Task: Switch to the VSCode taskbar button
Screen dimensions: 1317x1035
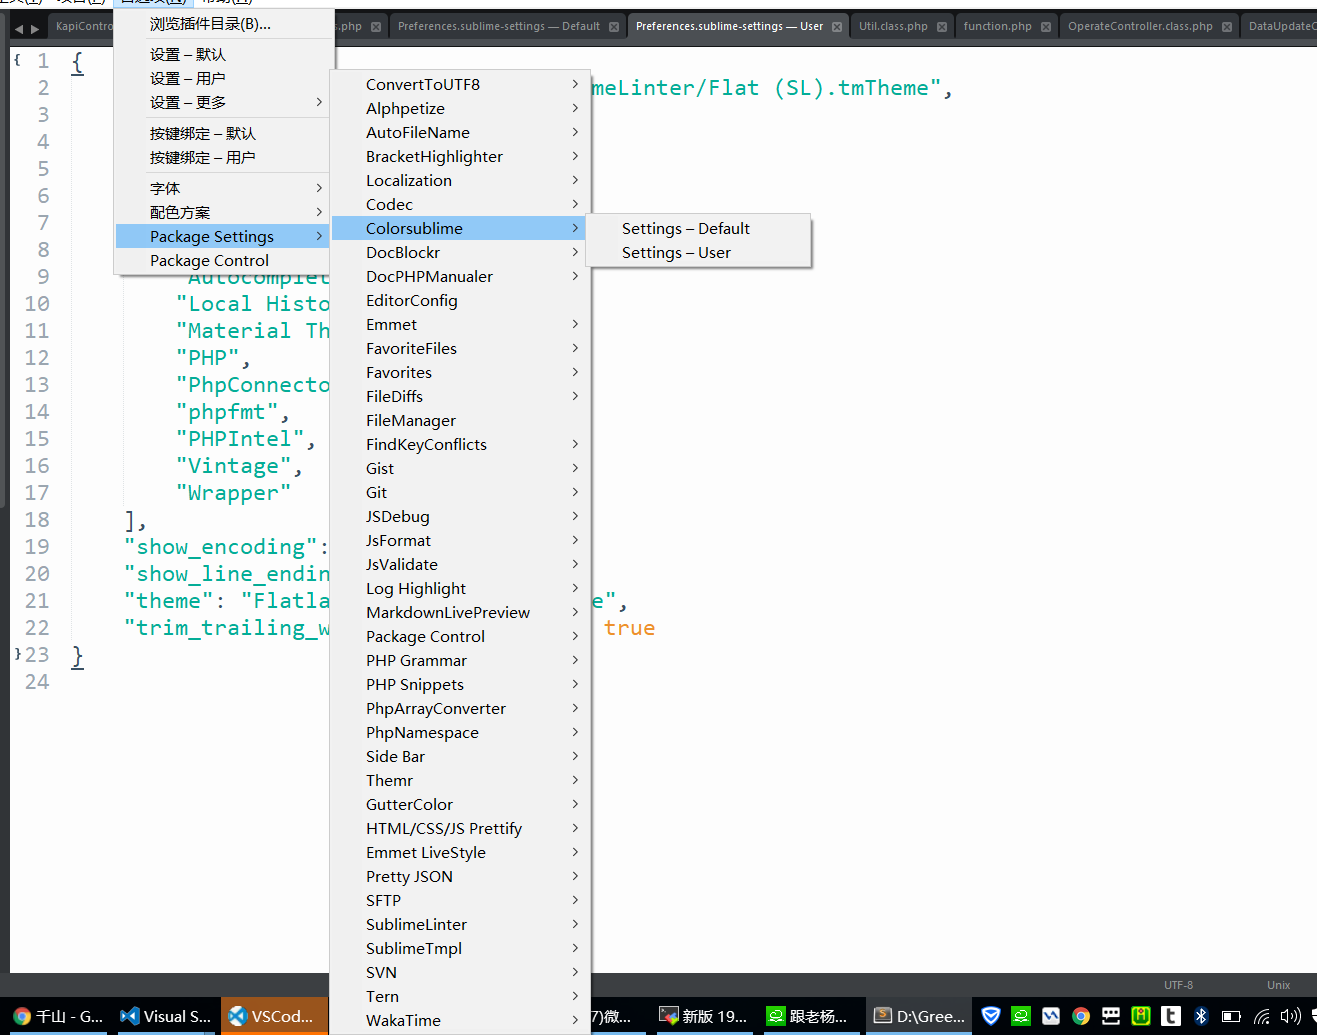Action: (274, 1016)
